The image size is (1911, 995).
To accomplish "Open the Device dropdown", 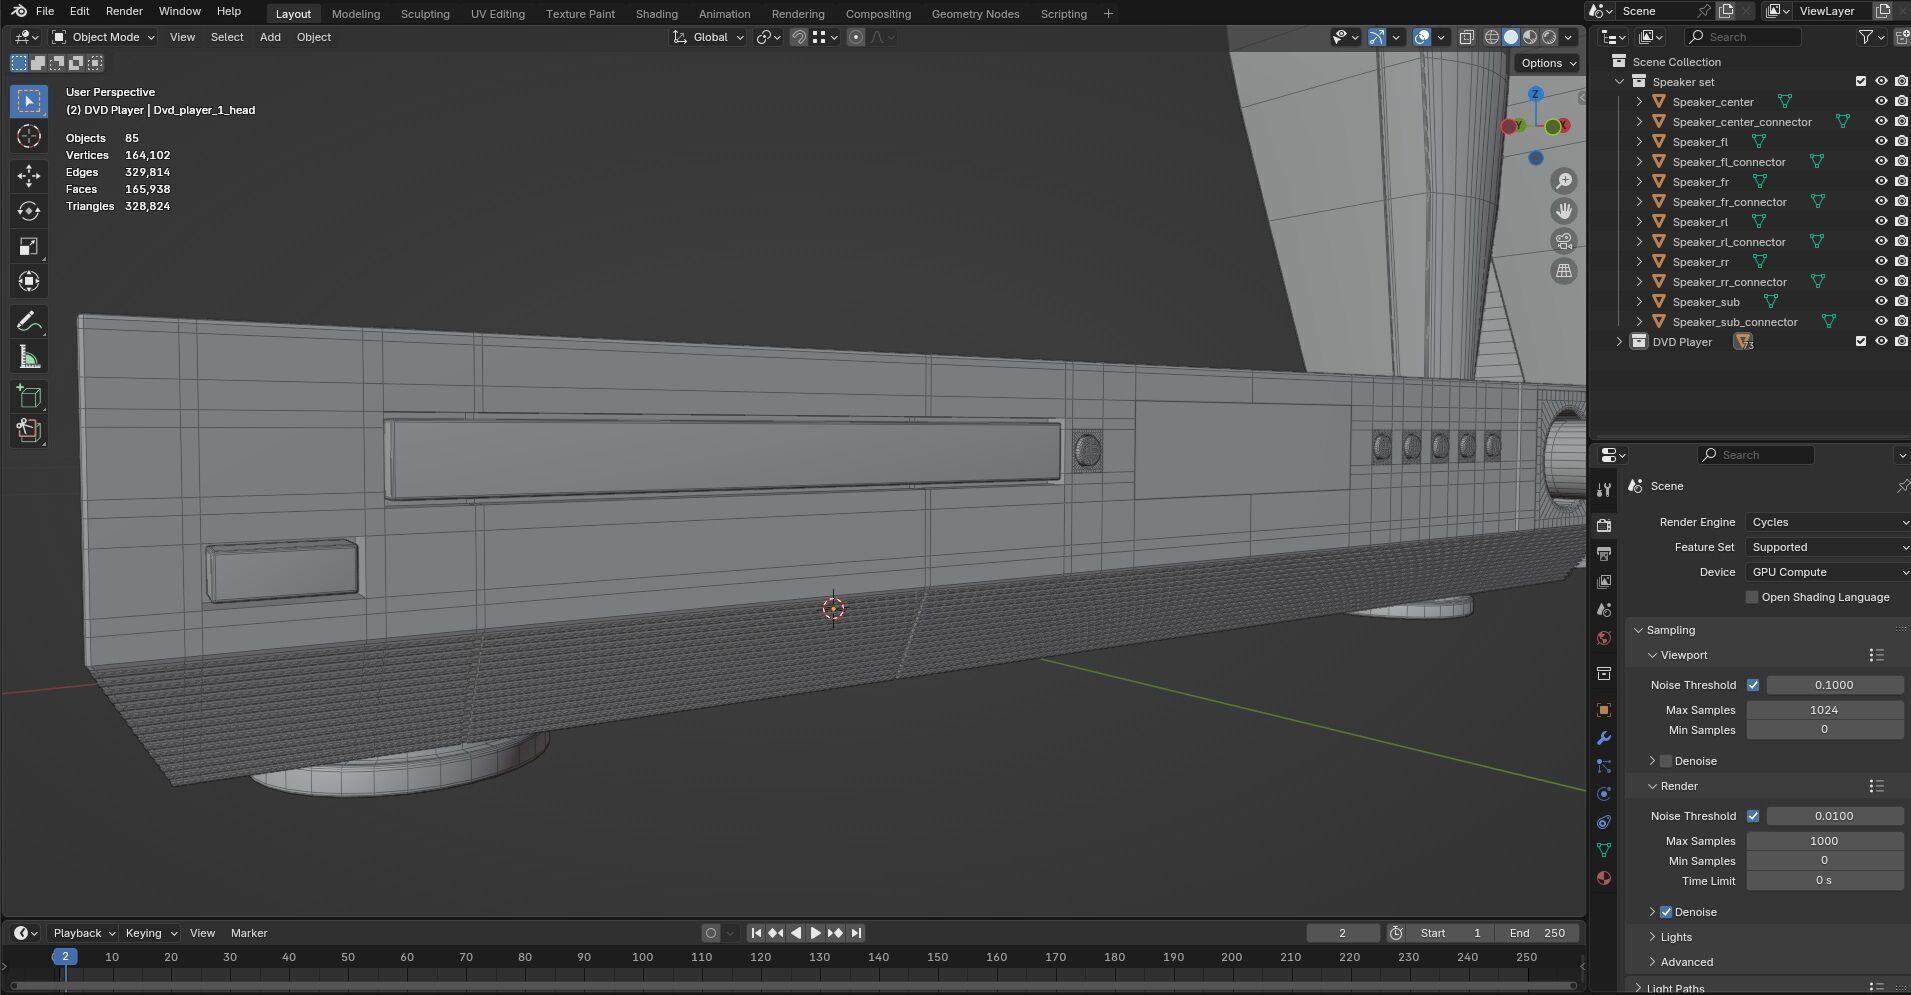I will coord(1828,572).
